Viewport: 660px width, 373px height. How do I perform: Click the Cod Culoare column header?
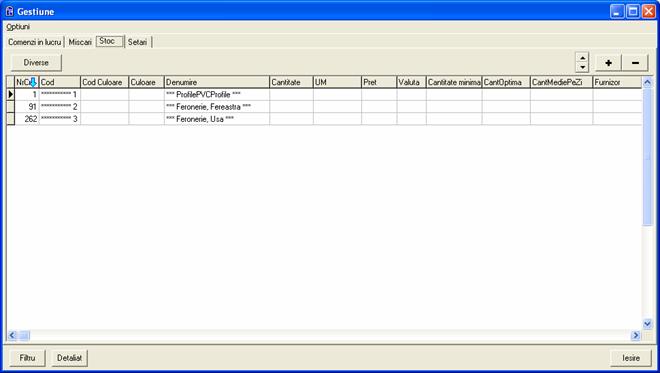[x=104, y=82]
